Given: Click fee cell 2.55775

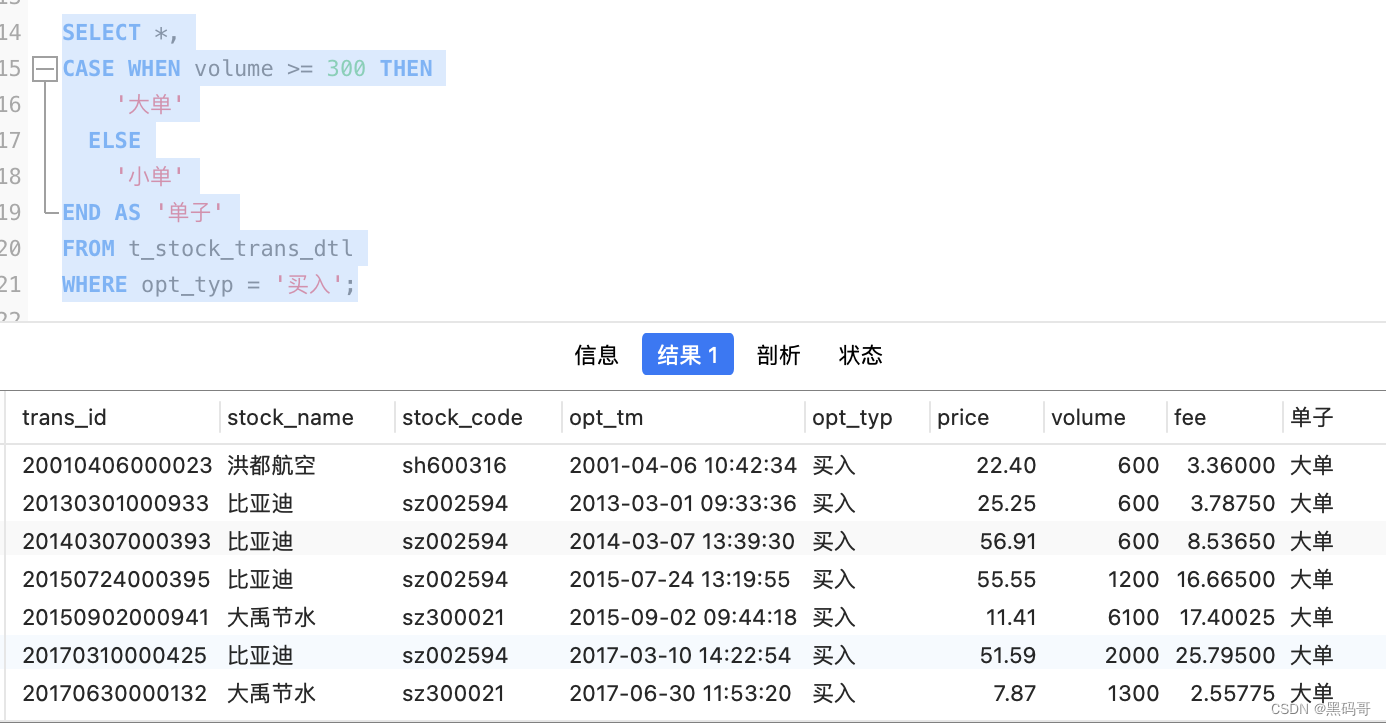Looking at the screenshot, I should 1231,693.
